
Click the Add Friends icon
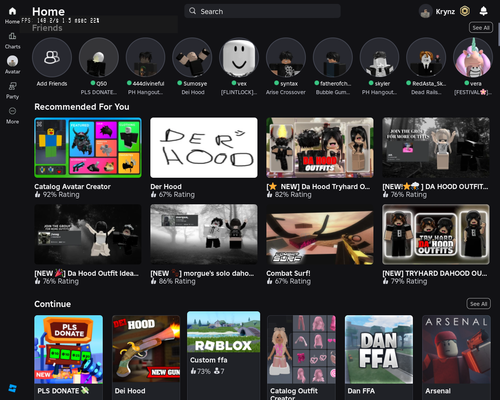click(52, 57)
